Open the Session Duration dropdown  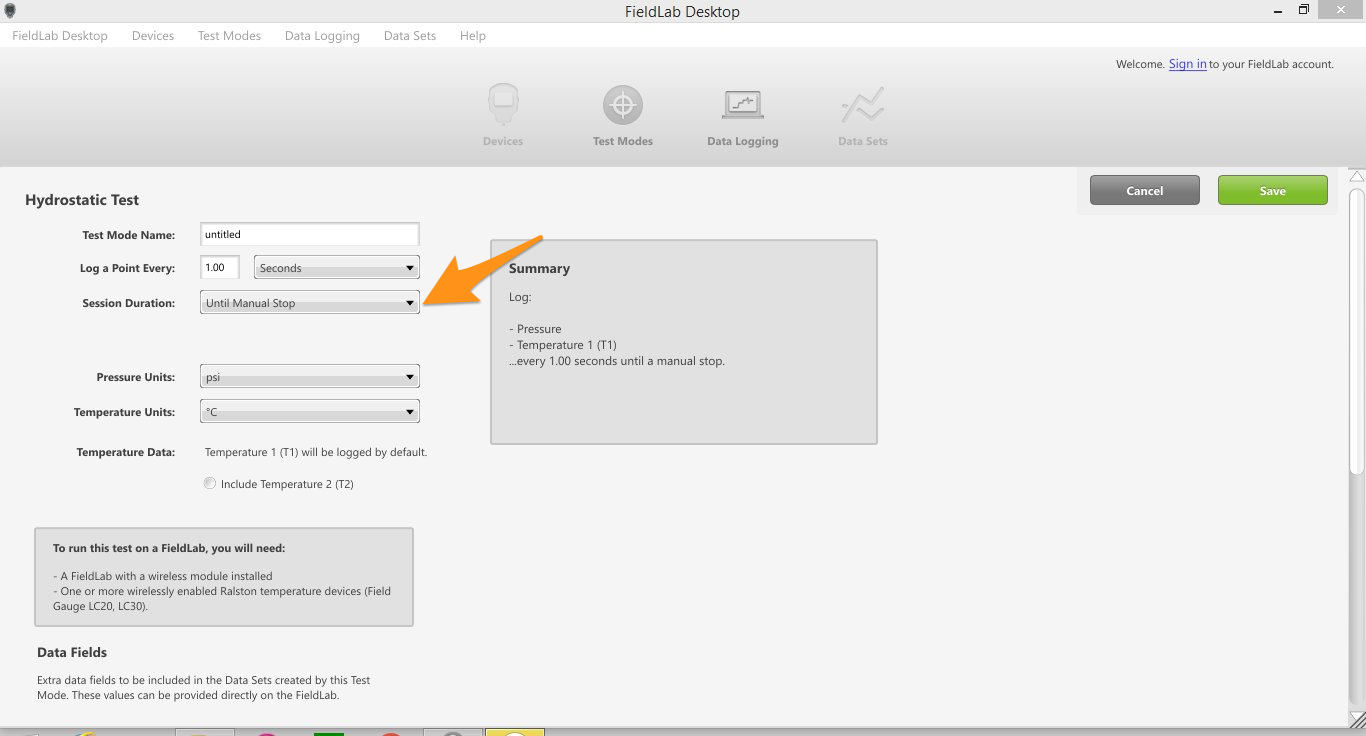310,303
